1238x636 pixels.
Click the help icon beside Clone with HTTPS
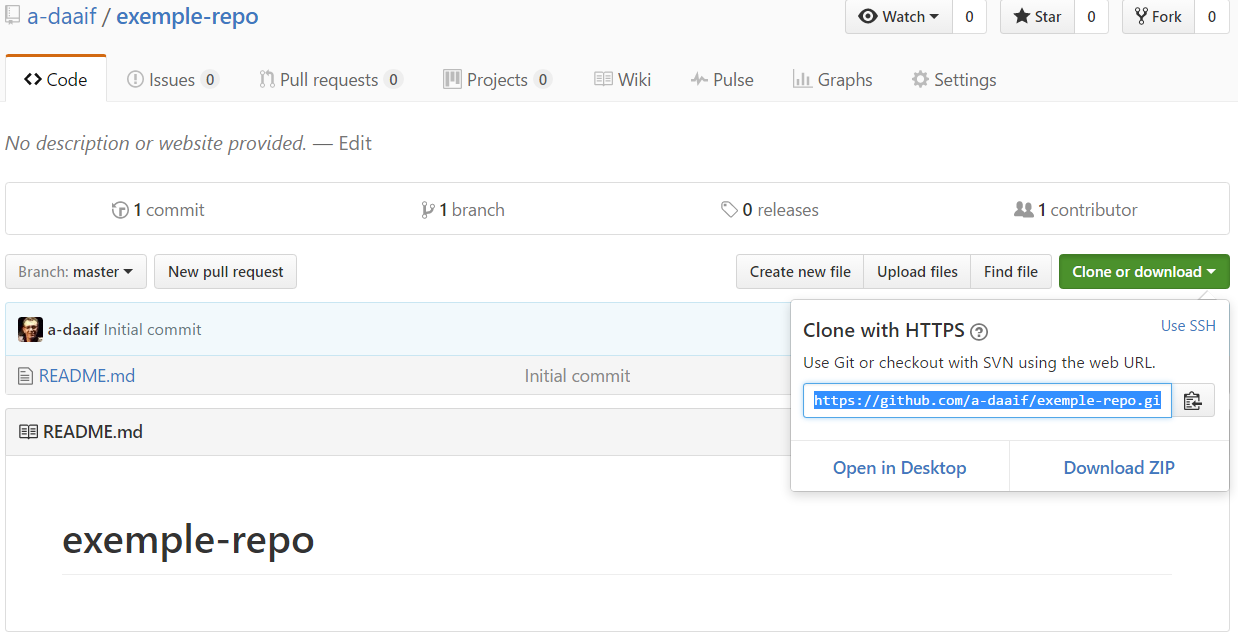tap(979, 332)
